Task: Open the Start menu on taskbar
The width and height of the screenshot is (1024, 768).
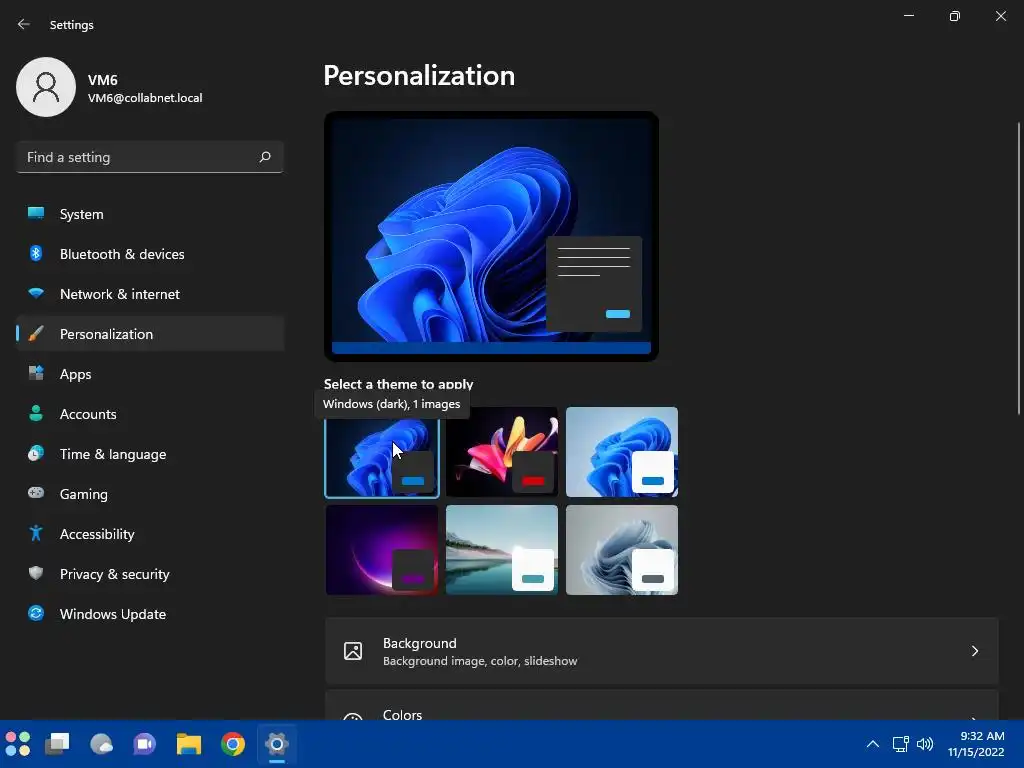Action: click(x=18, y=744)
